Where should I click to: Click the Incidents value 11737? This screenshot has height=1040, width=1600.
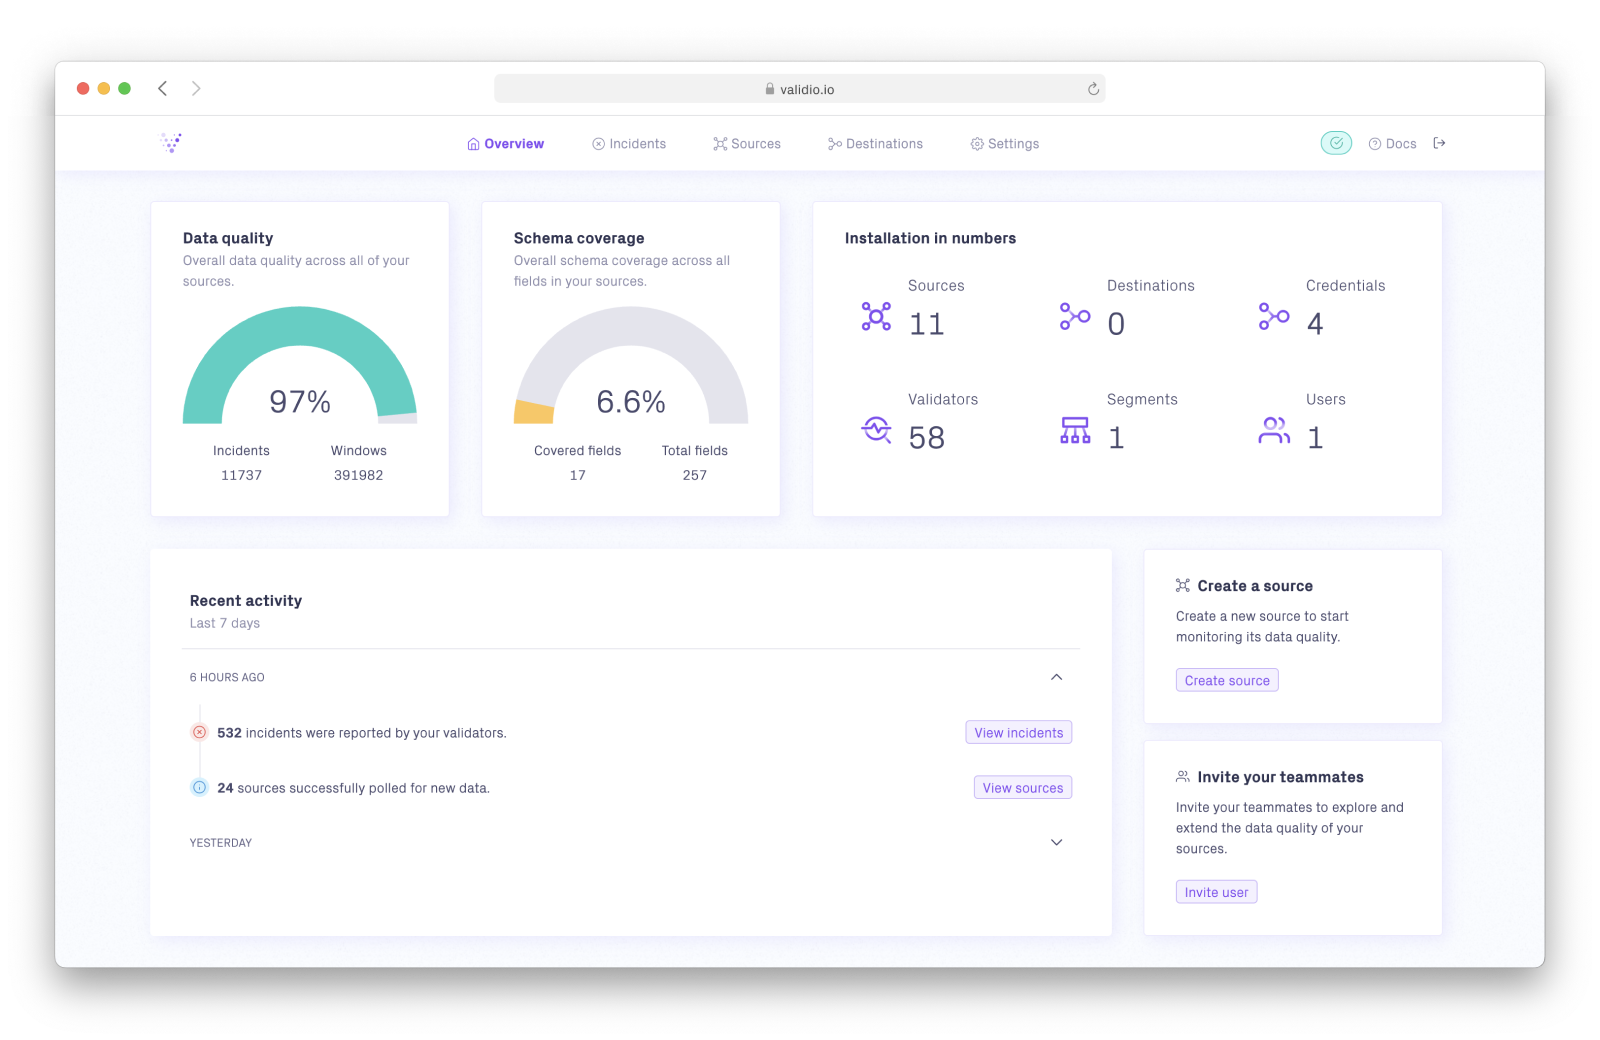241,475
